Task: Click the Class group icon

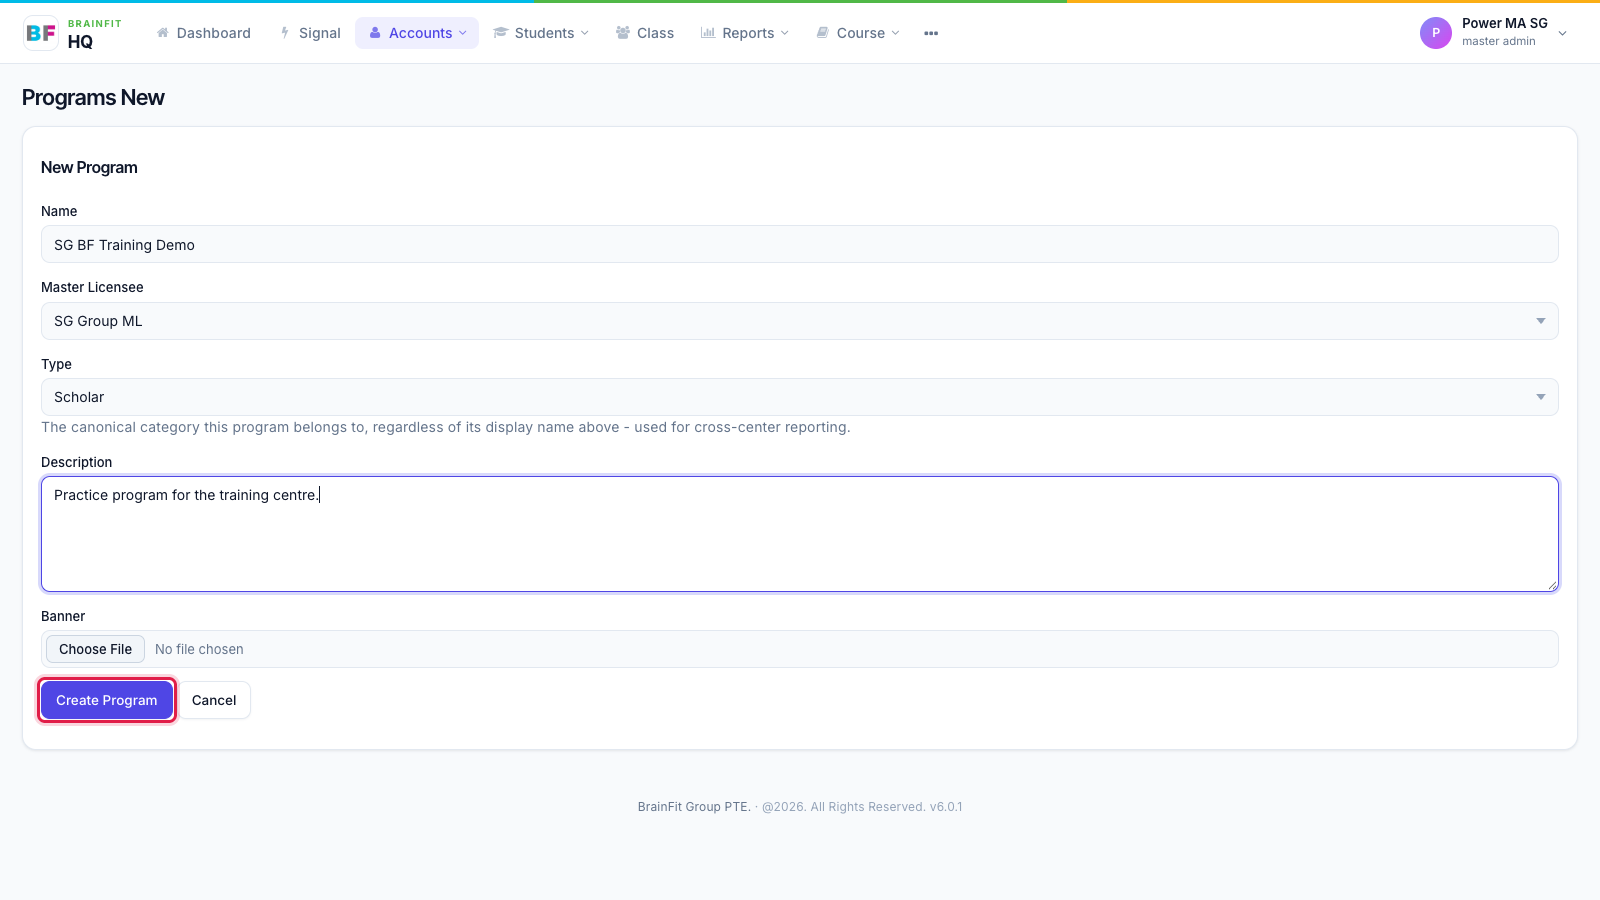Action: point(623,33)
